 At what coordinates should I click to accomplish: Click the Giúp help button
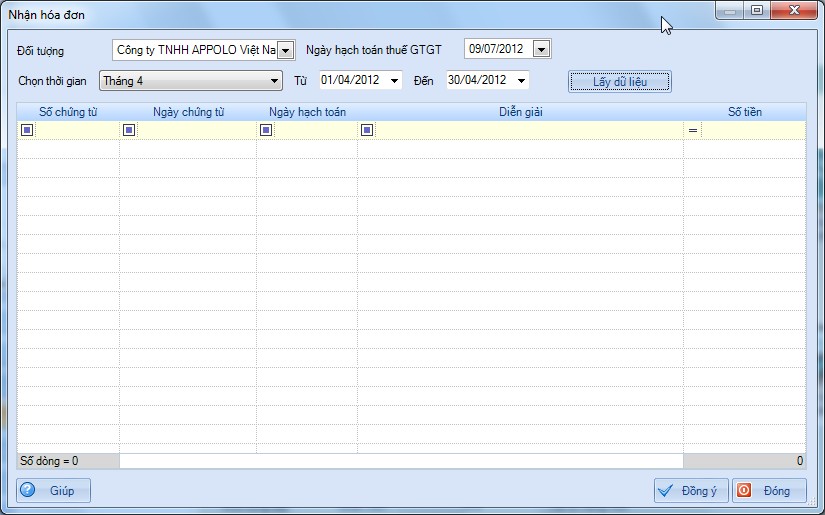pos(54,491)
